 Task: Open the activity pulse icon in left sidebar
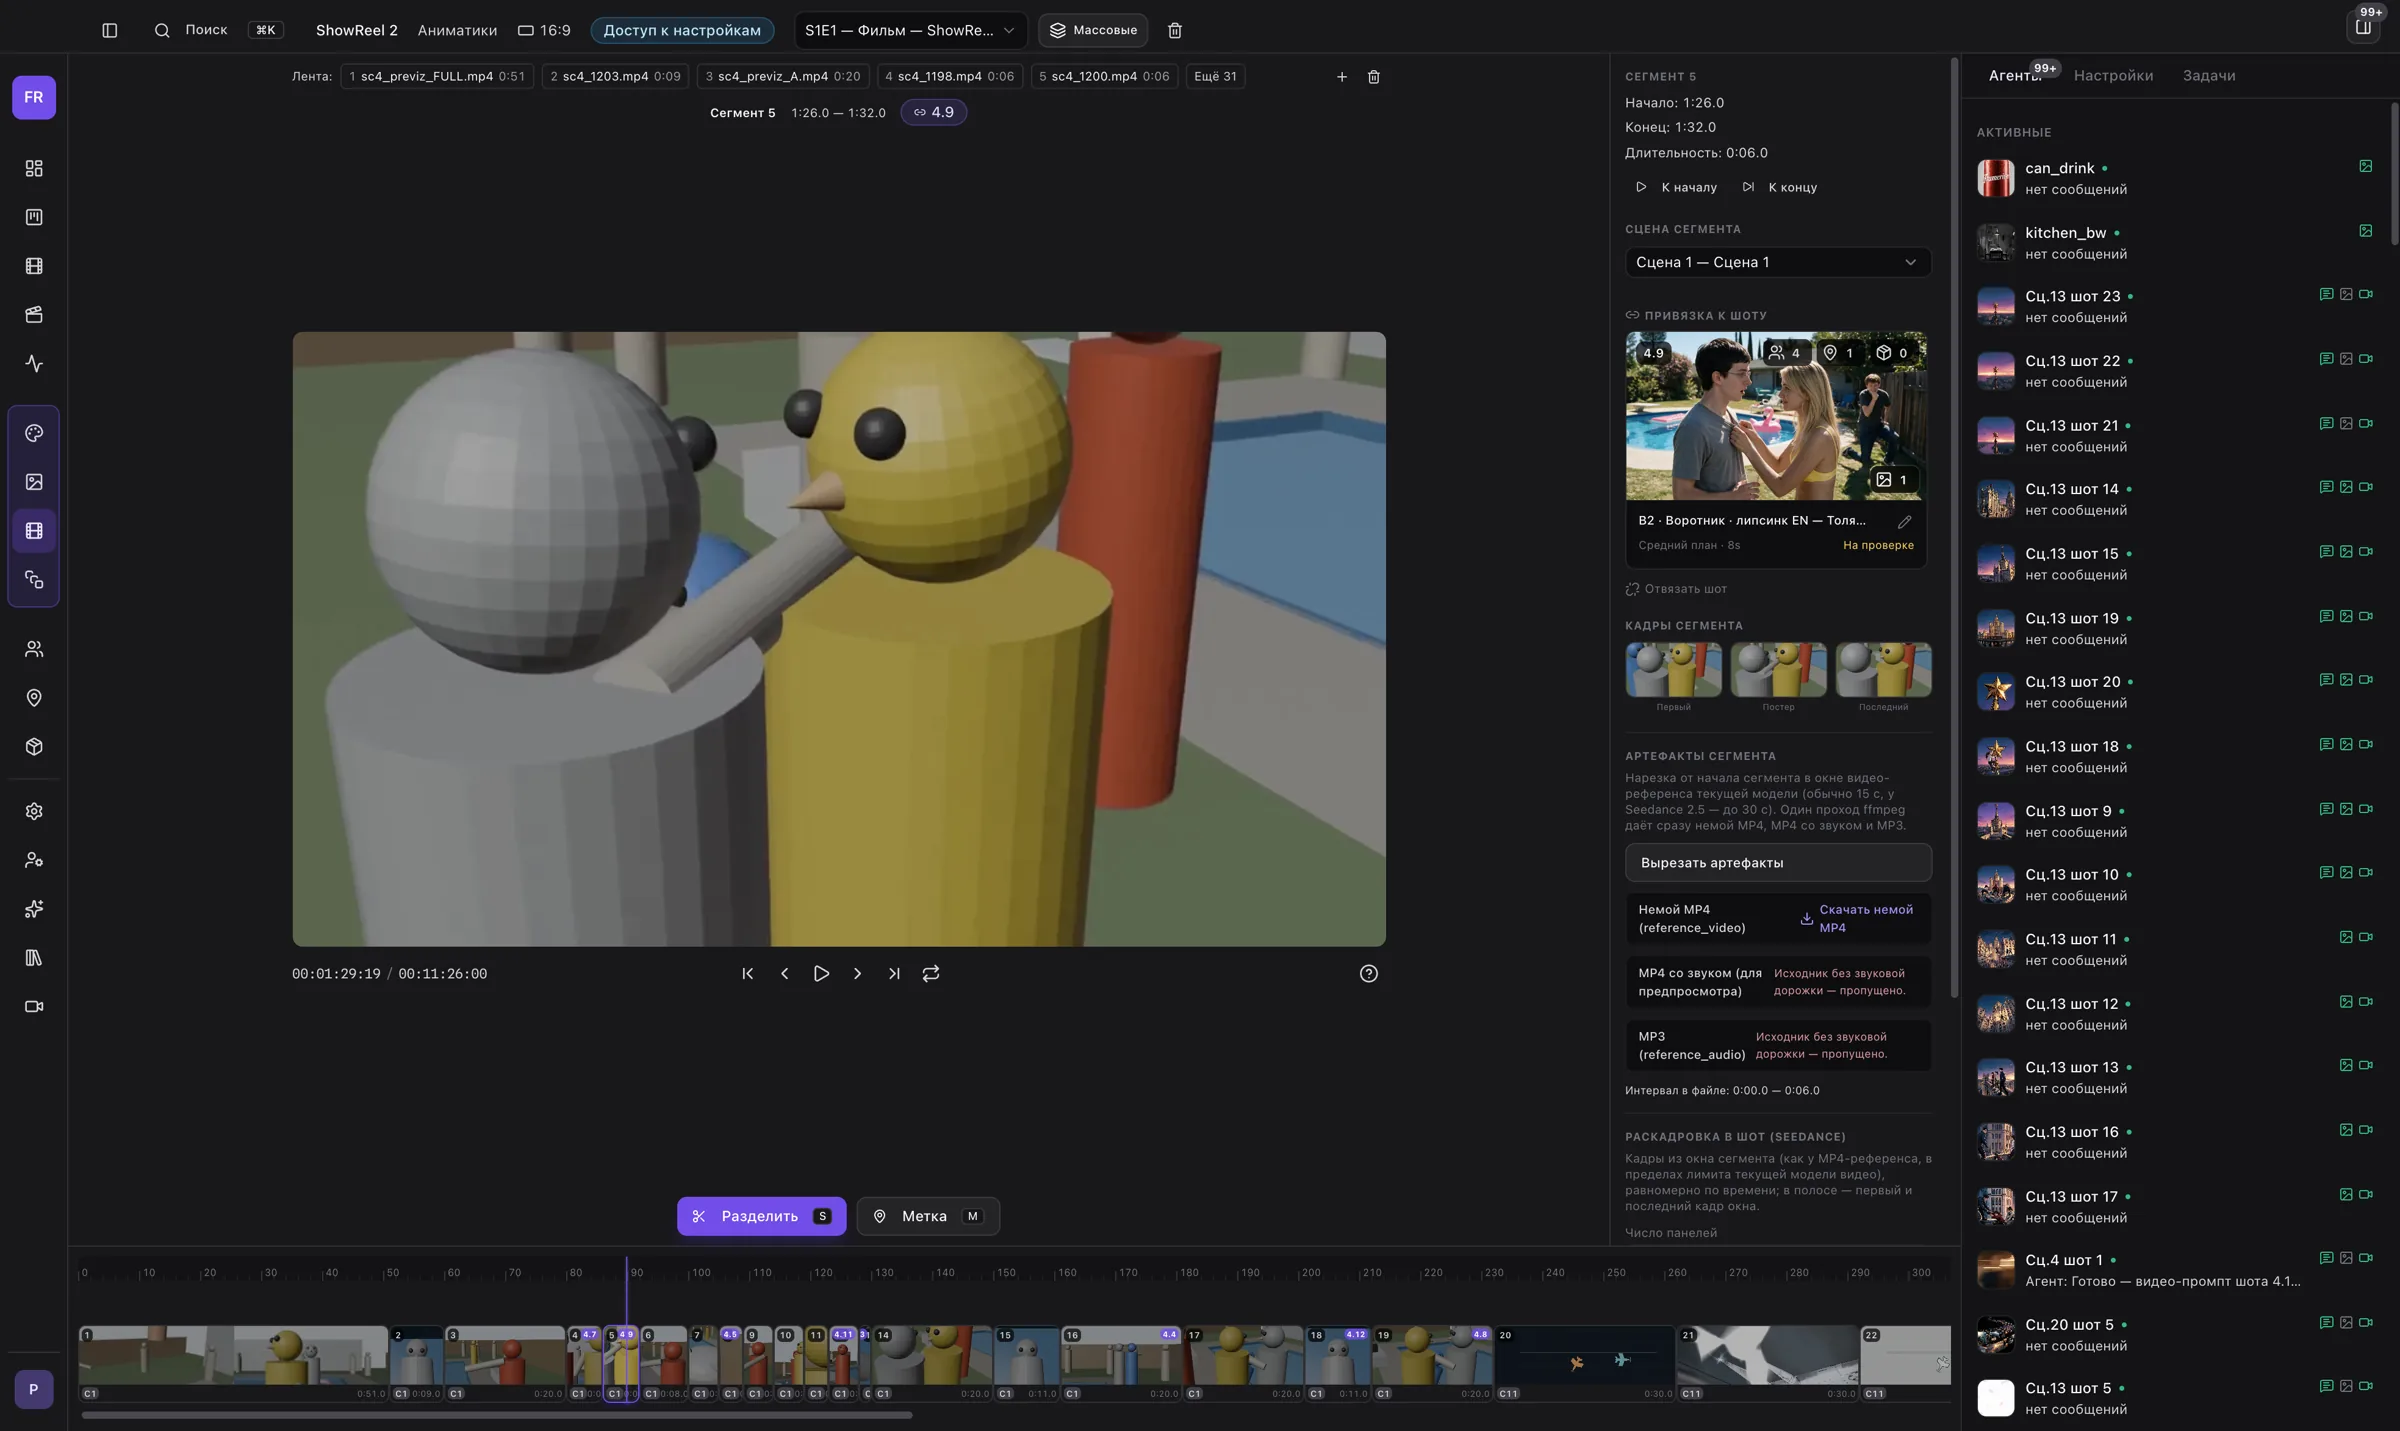34,364
